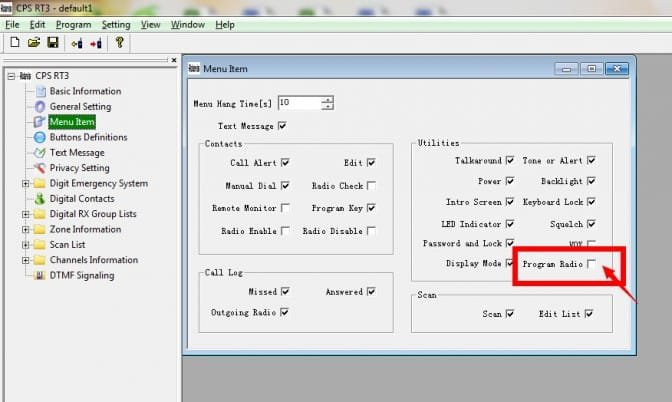The height and width of the screenshot is (402, 672).
Task: Open the File menu
Action: [12, 25]
